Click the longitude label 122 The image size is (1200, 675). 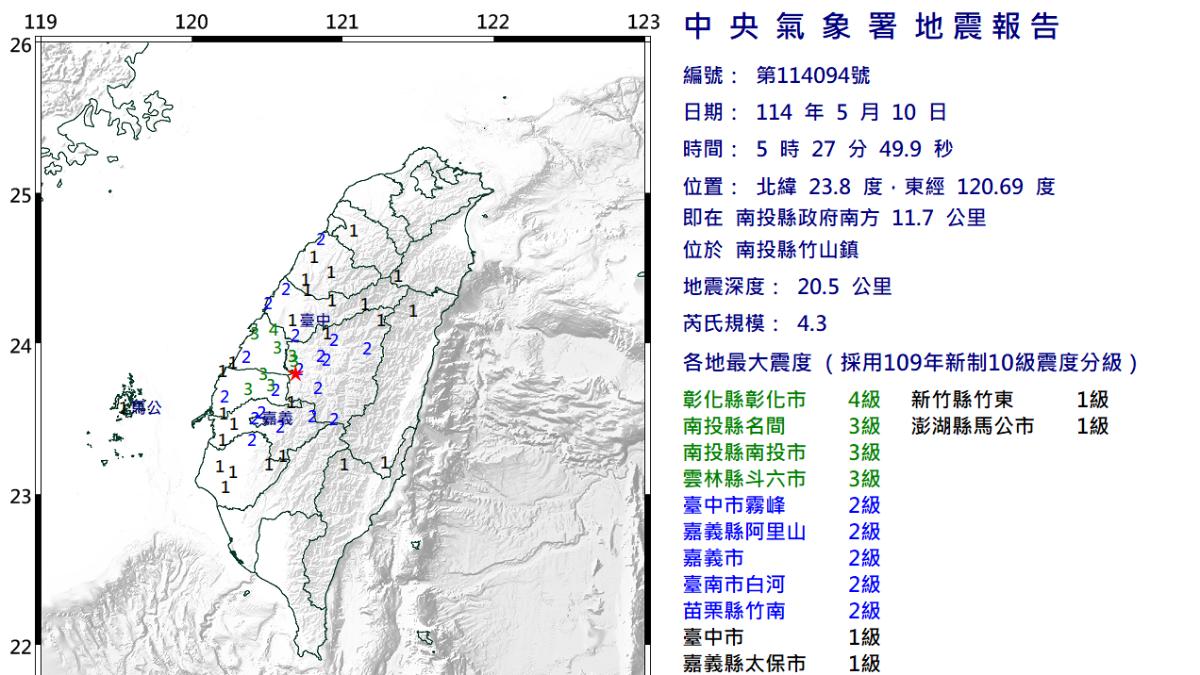pyautogui.click(x=493, y=23)
